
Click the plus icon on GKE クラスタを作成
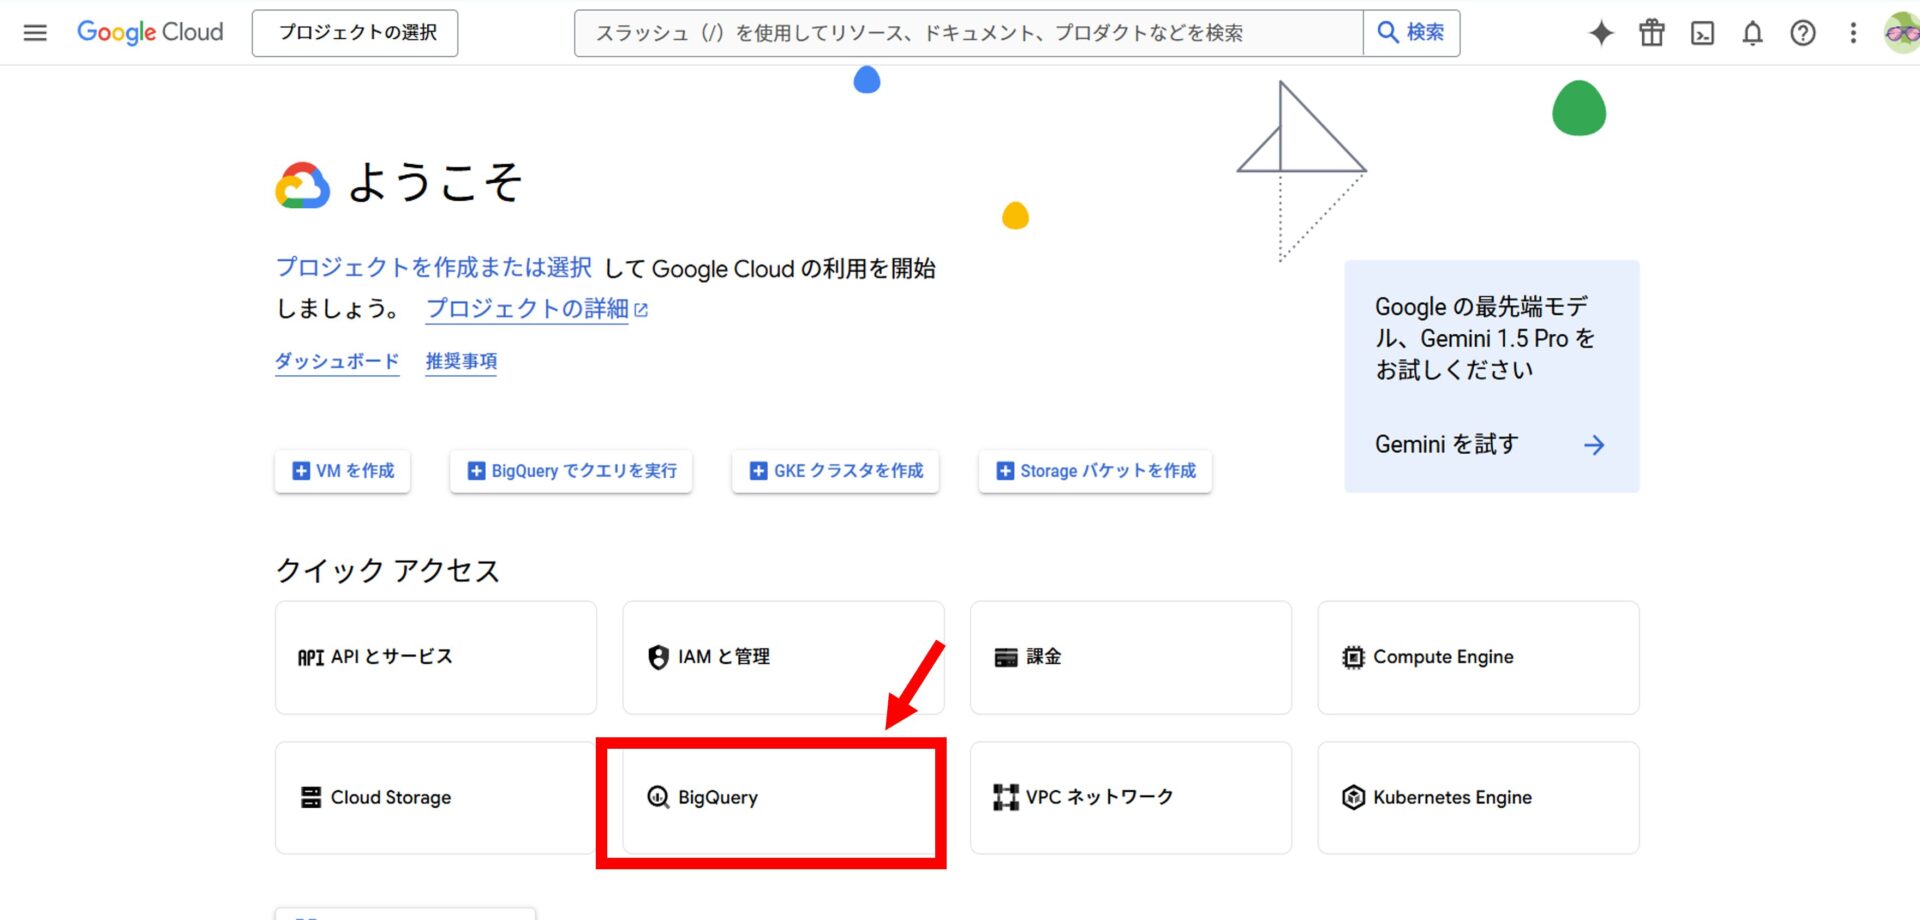pyautogui.click(x=759, y=471)
